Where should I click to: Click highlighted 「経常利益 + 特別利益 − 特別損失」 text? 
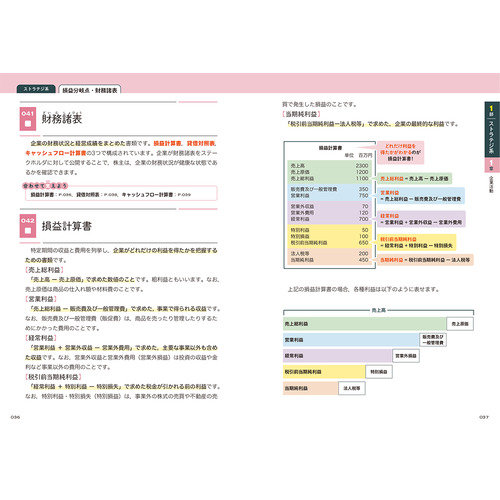tap(77, 387)
